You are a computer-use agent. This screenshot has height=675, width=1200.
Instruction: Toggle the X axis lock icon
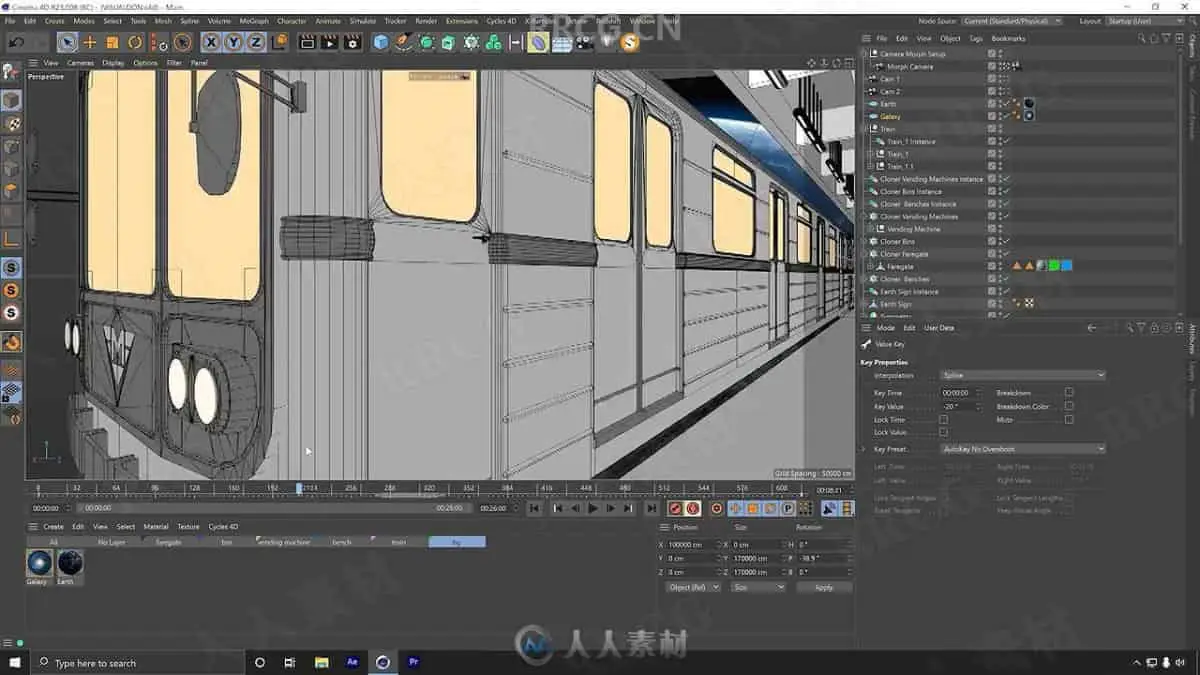pos(211,42)
